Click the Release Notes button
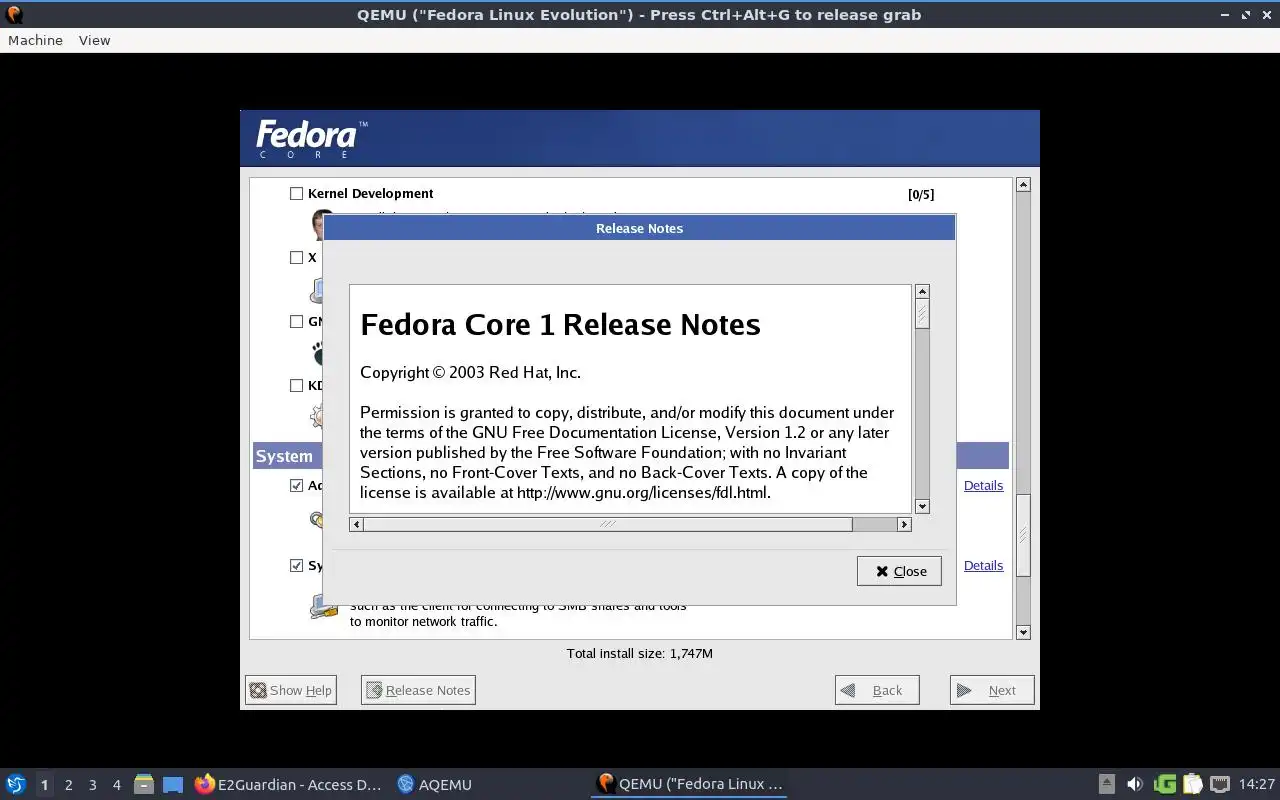1280x800 pixels. pyautogui.click(x=418, y=690)
